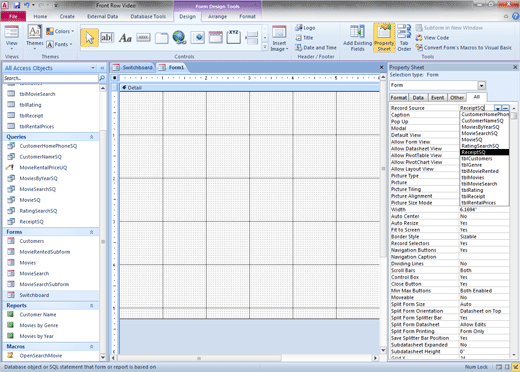The image size is (520, 372).
Task: Choose the Text Box control
Action: pos(107,38)
